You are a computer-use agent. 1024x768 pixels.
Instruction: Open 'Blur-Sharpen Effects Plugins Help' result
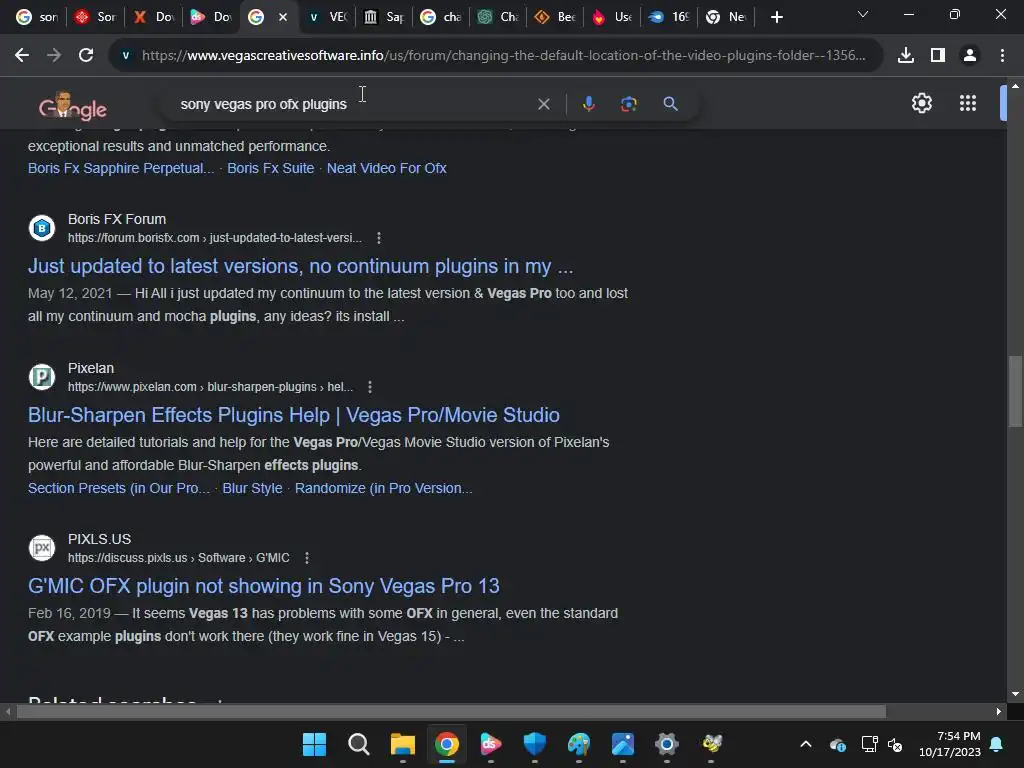(294, 415)
